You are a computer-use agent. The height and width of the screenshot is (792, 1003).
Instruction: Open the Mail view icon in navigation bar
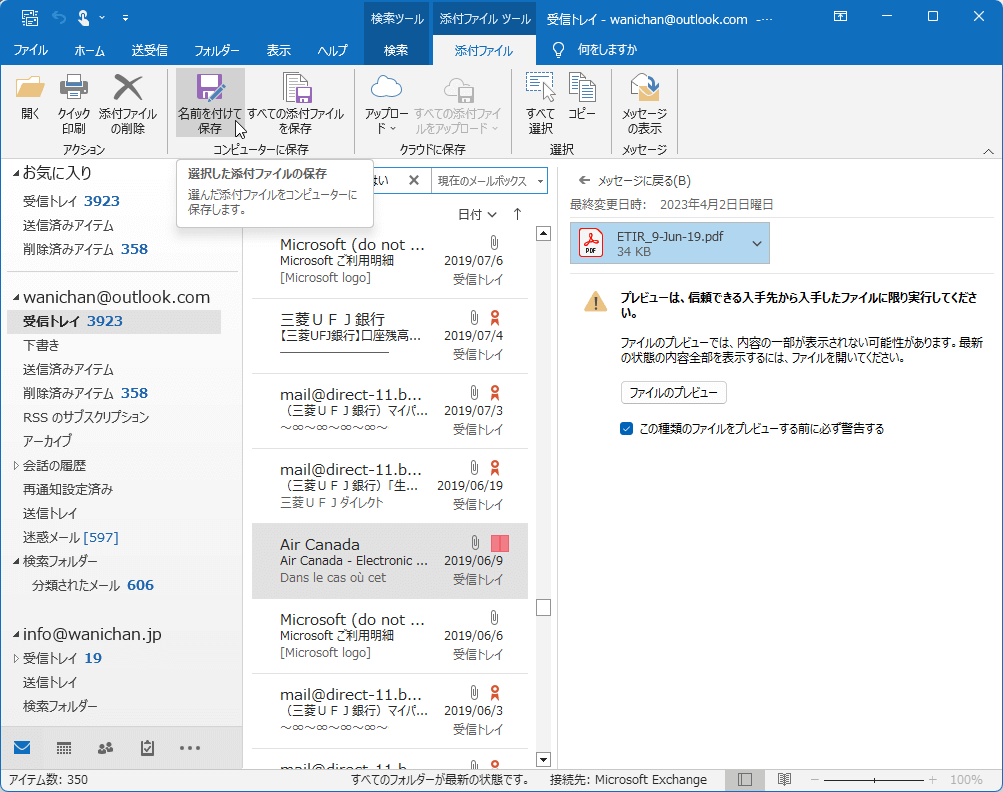click(x=22, y=747)
